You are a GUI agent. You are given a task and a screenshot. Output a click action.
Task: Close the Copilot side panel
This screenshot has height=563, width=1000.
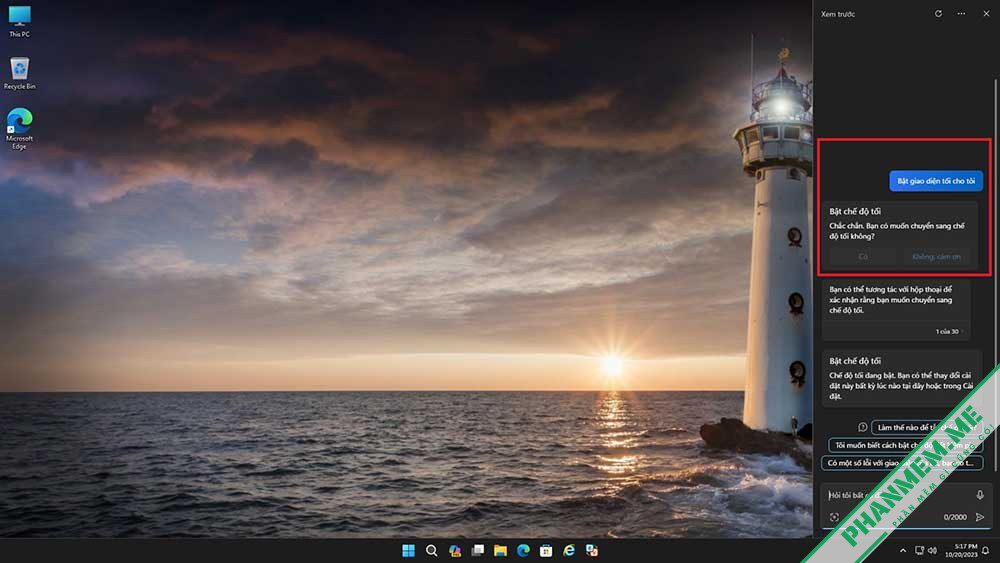[986, 13]
